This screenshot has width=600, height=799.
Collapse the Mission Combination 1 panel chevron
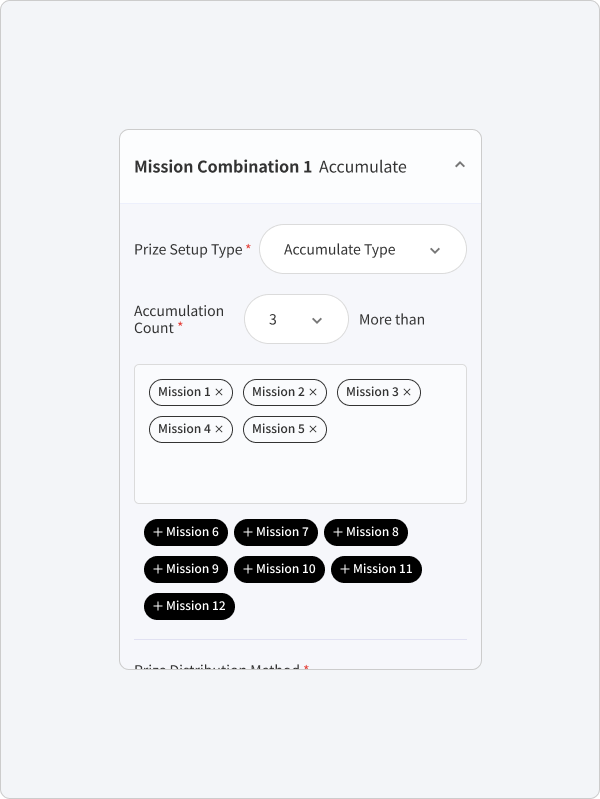point(460,165)
